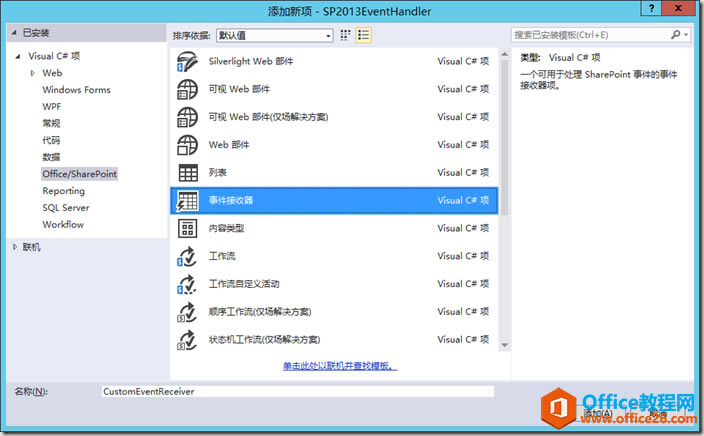
Task: Select Workflow category
Action: [63, 225]
